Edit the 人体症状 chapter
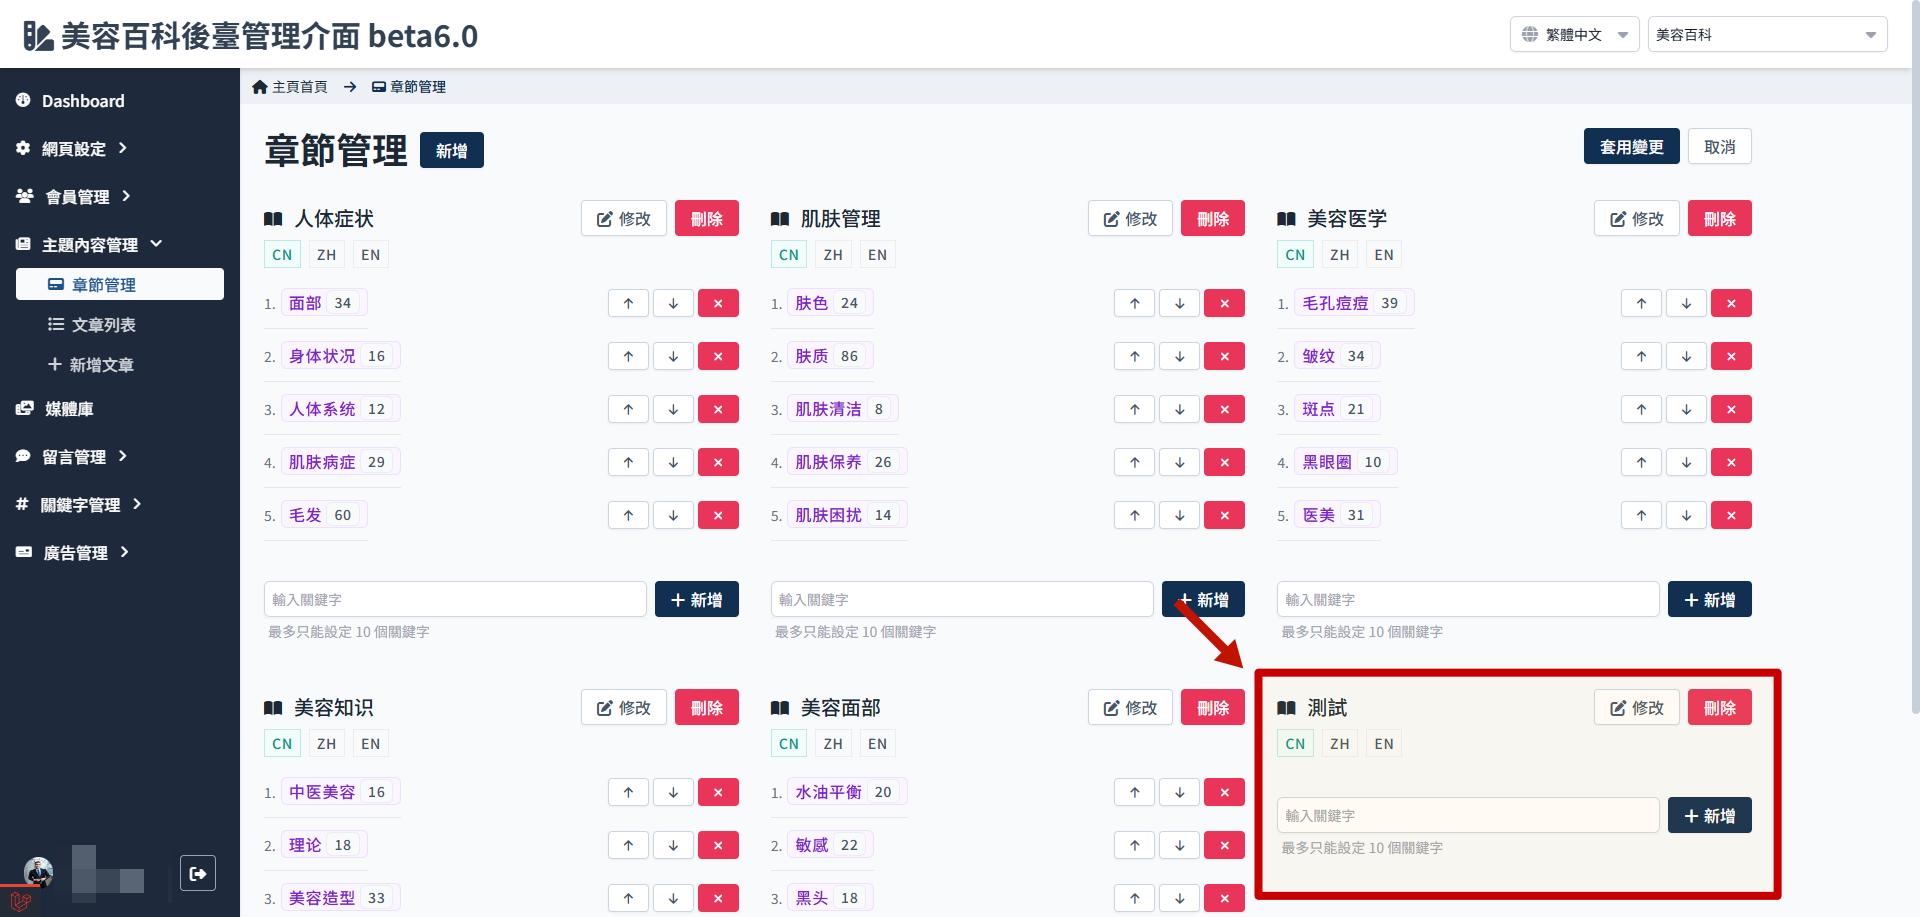The height and width of the screenshot is (917, 1920). pyautogui.click(x=624, y=218)
